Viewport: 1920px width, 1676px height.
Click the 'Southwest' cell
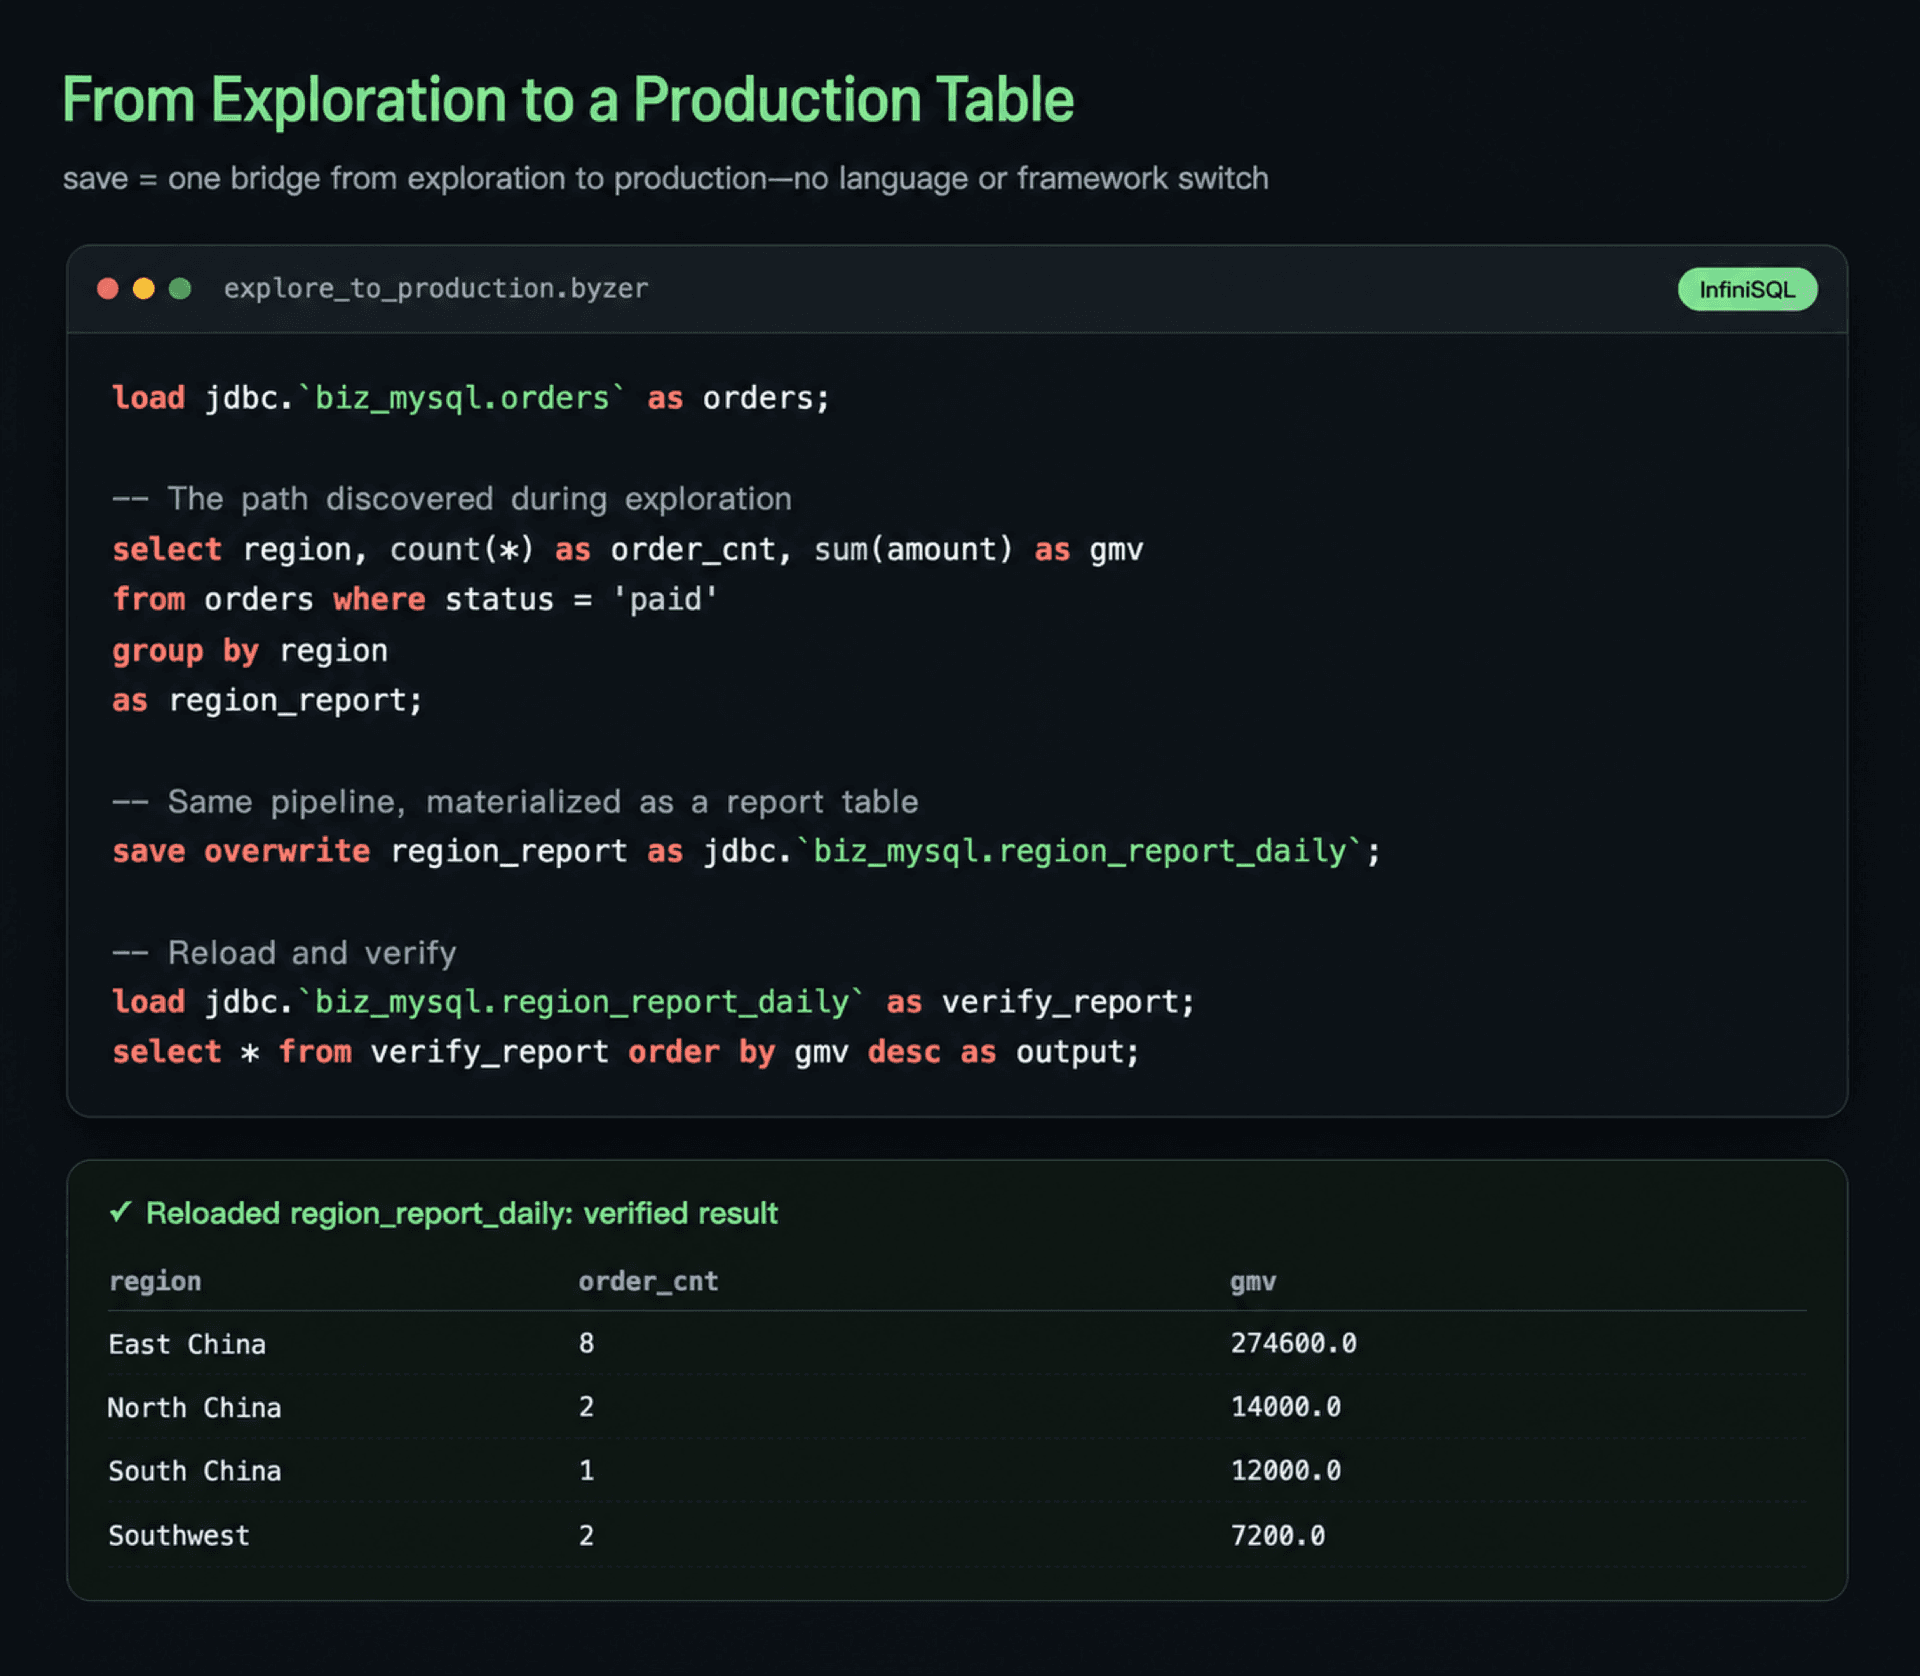(179, 1535)
